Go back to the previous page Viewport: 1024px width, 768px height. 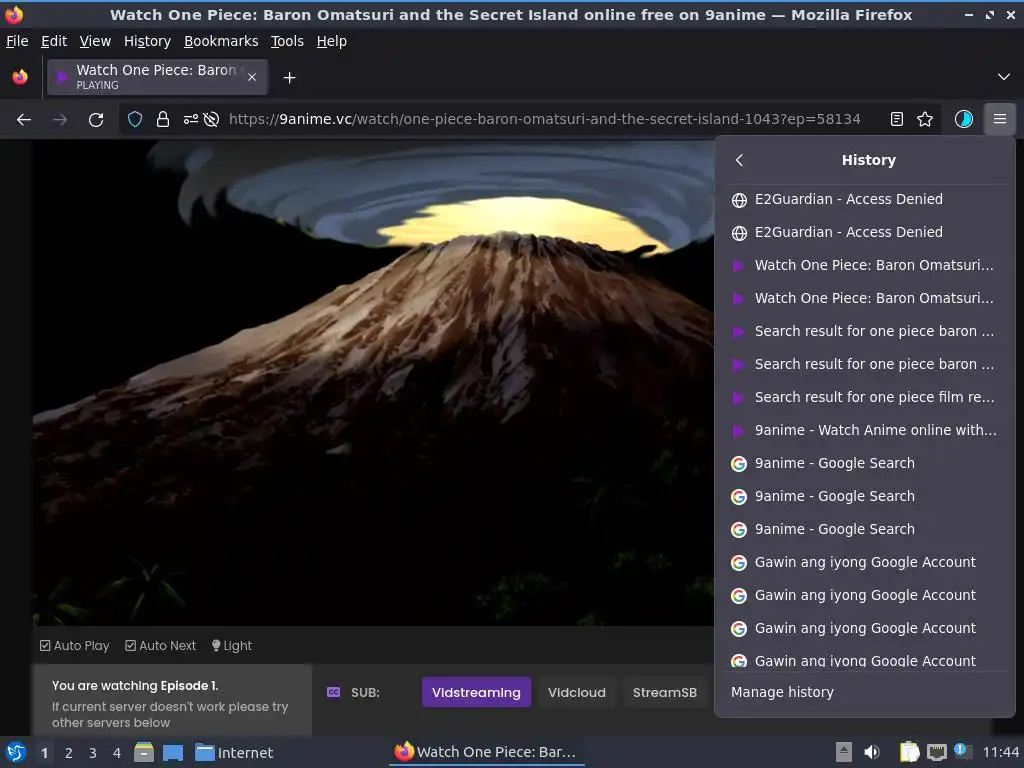[x=24, y=120]
